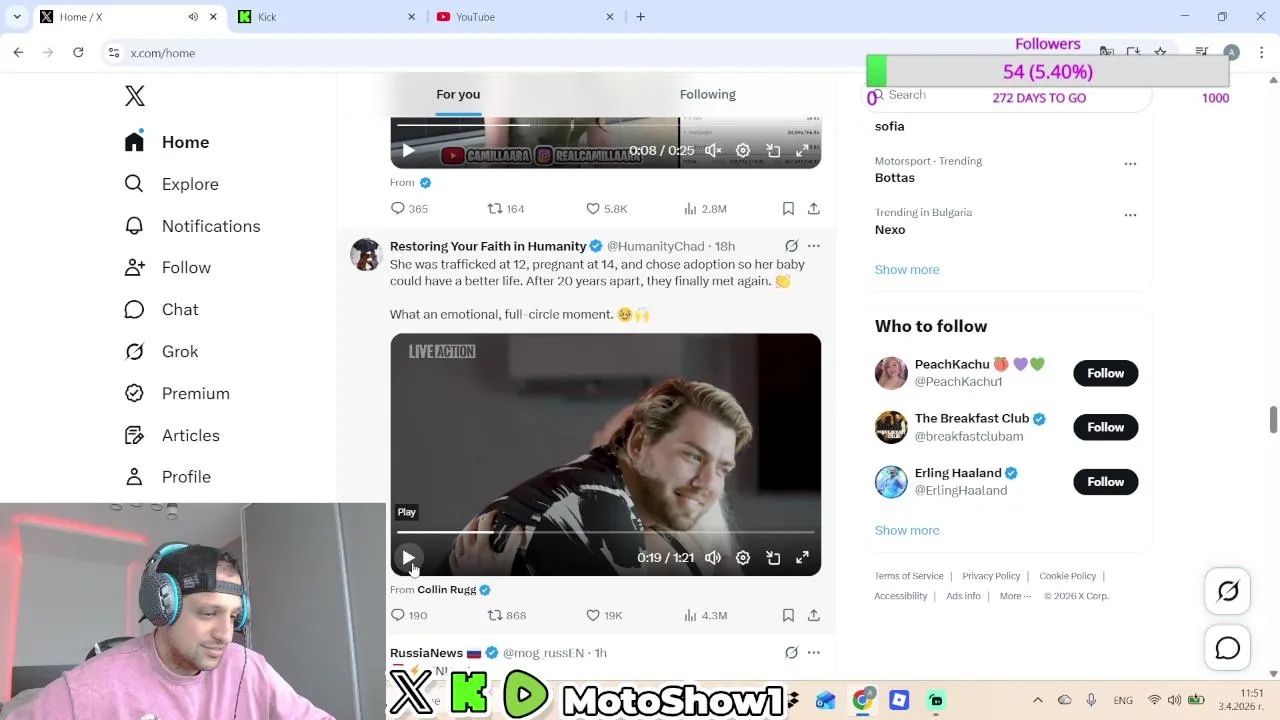Like the post with 19K likes
This screenshot has width=1280, height=720.
(605, 616)
